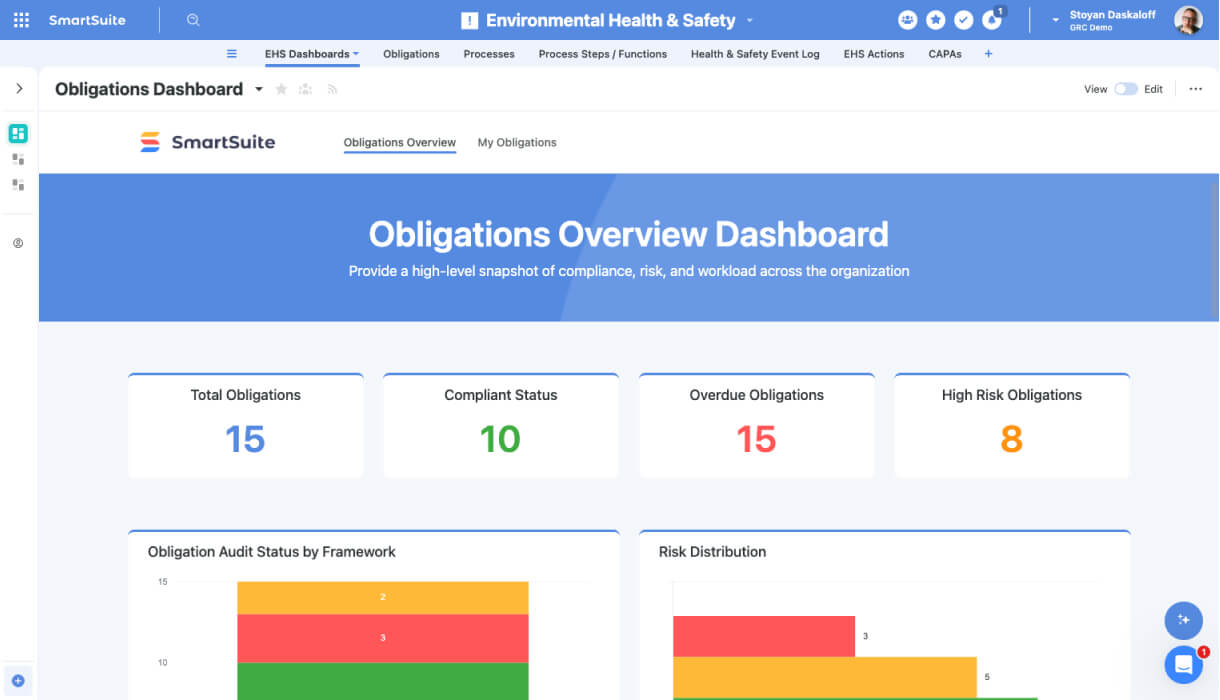Click the Compliant Status card value 10
The height and width of the screenshot is (700, 1220).
(x=500, y=439)
